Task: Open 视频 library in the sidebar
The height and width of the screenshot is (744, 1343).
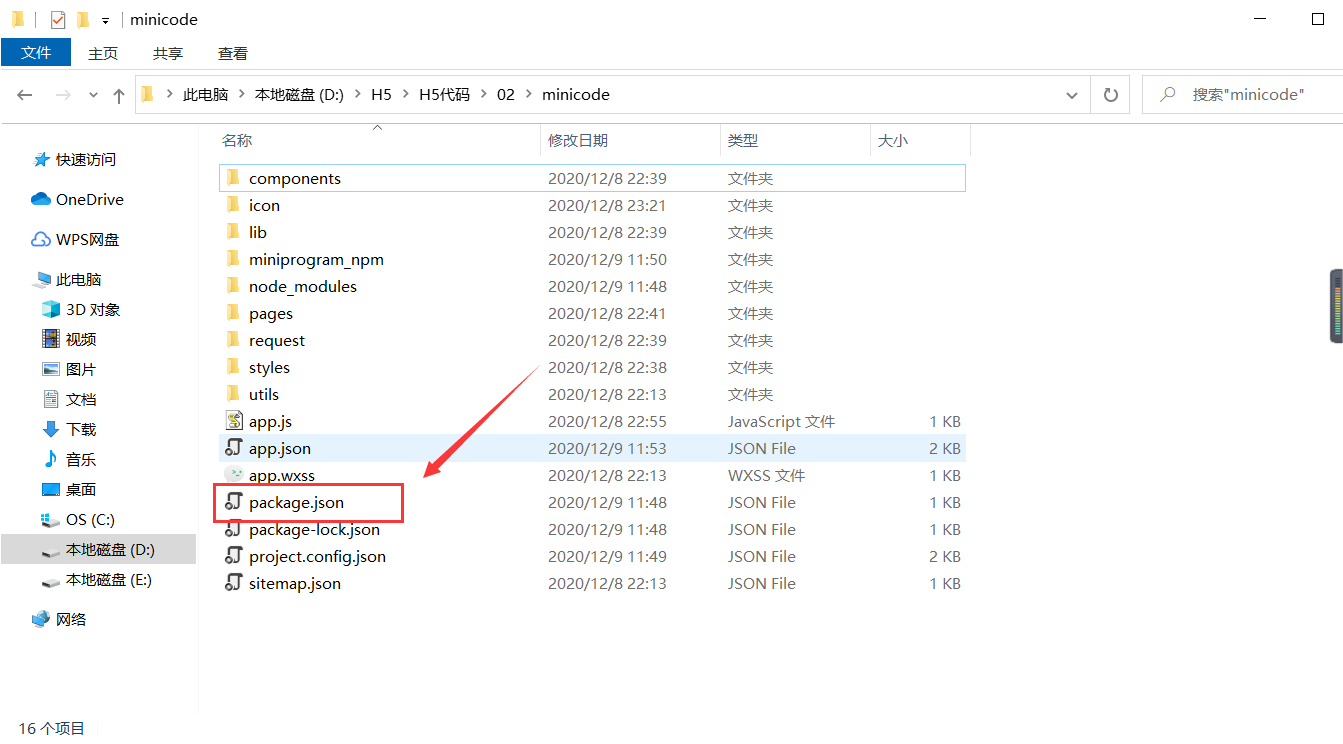Action: coord(81,340)
